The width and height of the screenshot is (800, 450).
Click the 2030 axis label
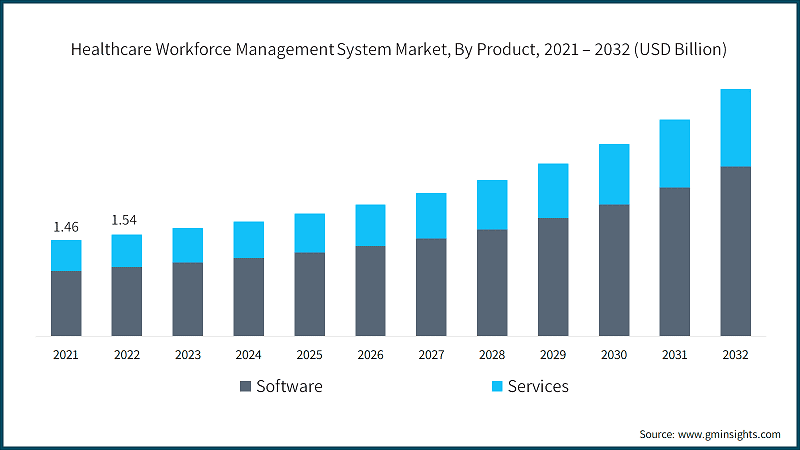pyautogui.click(x=614, y=355)
